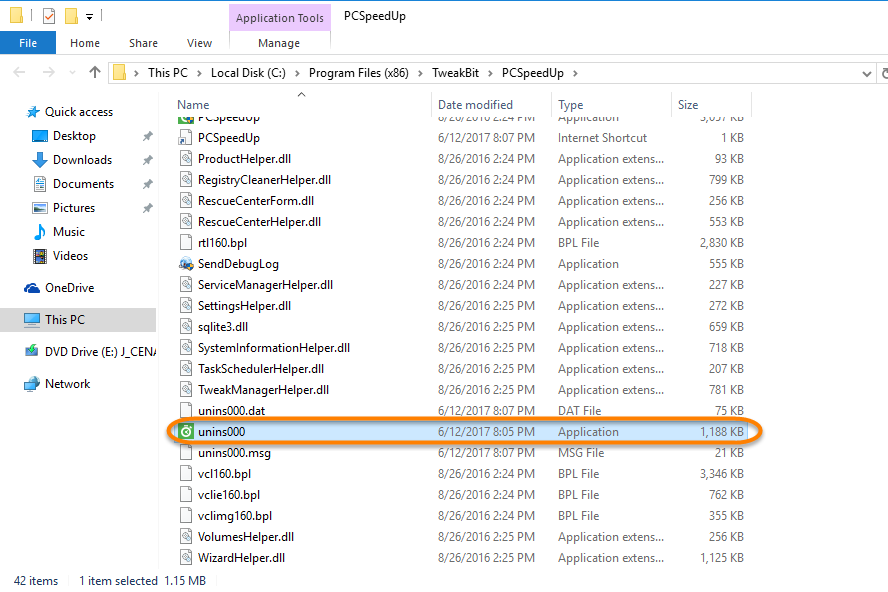Go forward with the Forward arrow button
Viewport: 888px width, 592px height.
tap(49, 73)
